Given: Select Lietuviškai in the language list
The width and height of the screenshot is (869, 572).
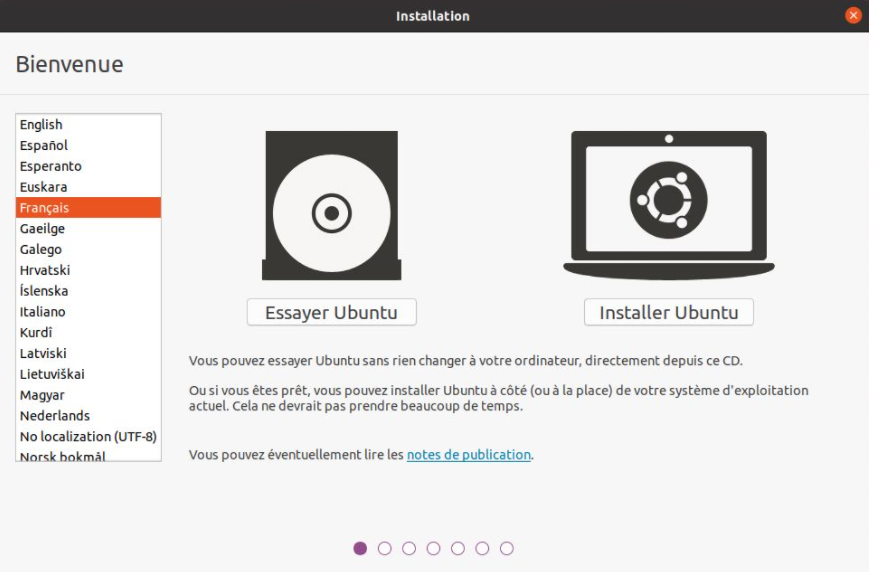Looking at the screenshot, I should pos(88,374).
